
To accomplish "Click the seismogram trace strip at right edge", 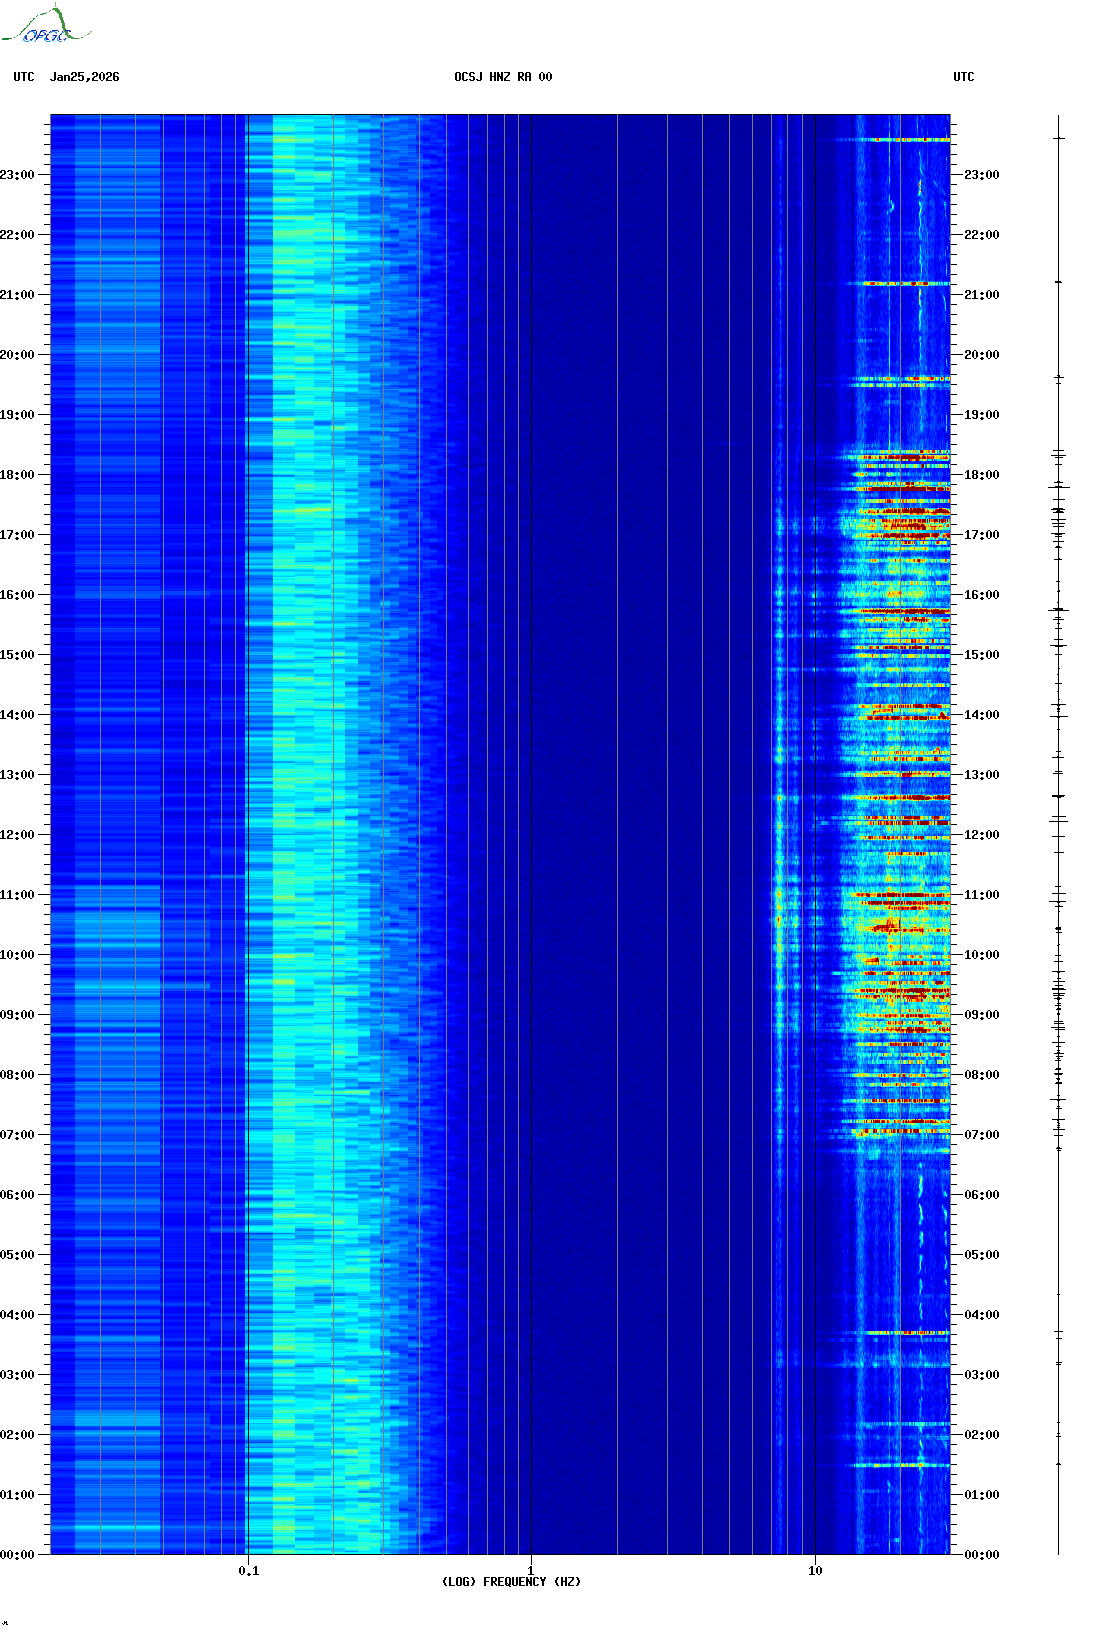I will point(1059,835).
